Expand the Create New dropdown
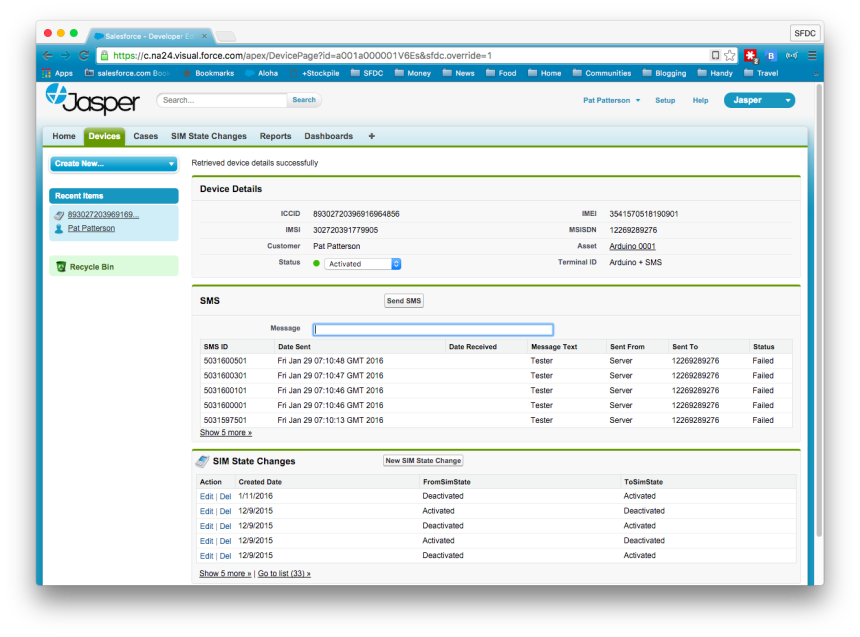860x637 pixels. 114,164
